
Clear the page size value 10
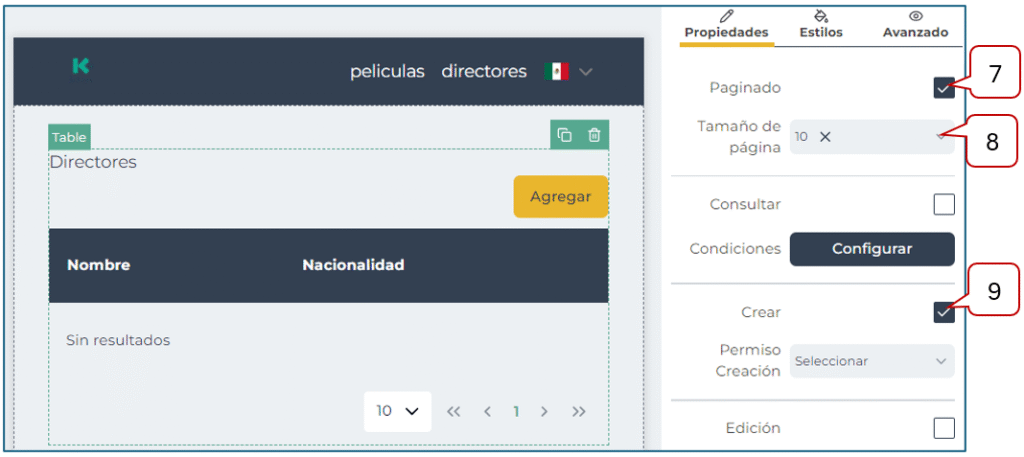point(825,137)
